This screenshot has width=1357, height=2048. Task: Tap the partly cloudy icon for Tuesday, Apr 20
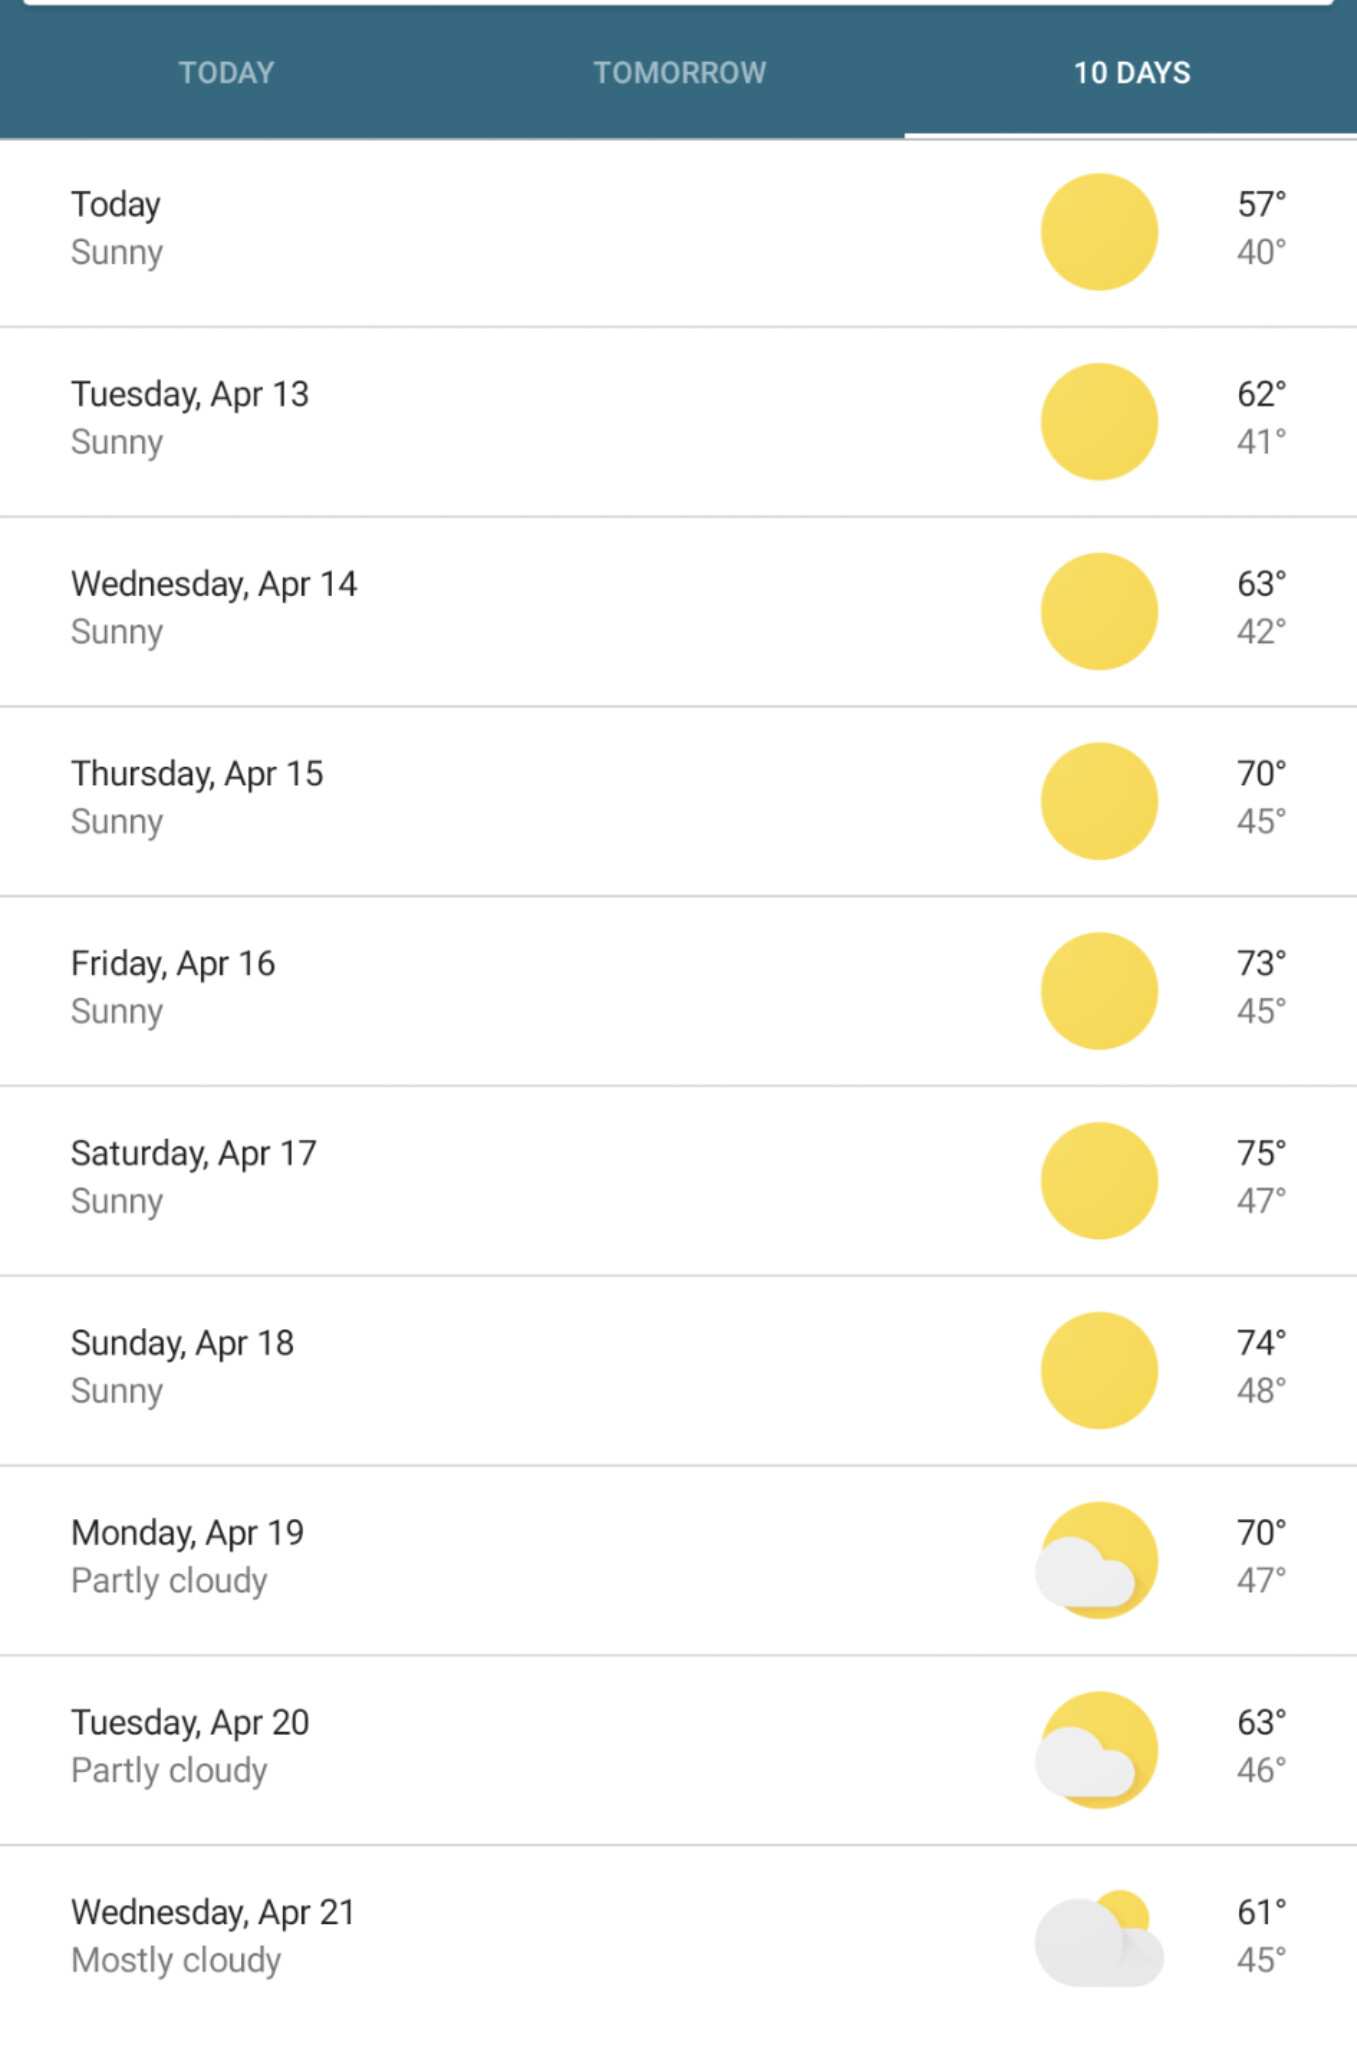coord(1097,1750)
